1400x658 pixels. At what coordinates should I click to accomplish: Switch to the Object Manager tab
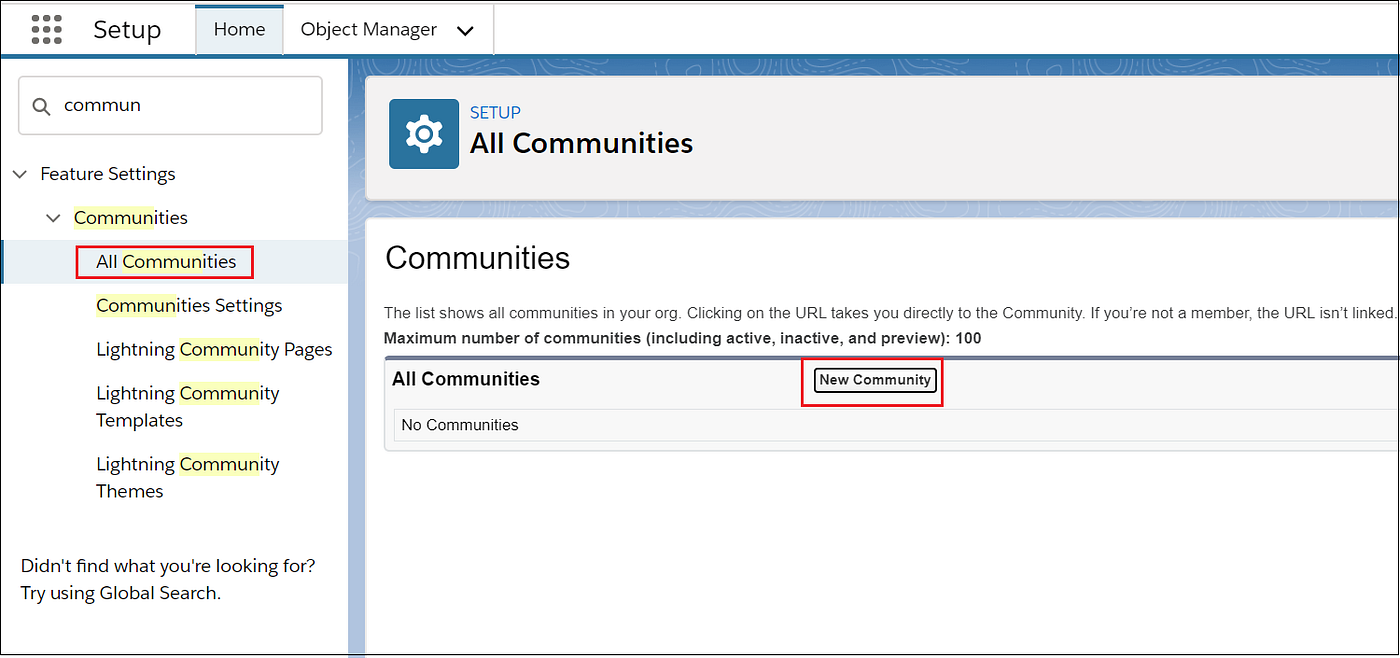point(369,29)
